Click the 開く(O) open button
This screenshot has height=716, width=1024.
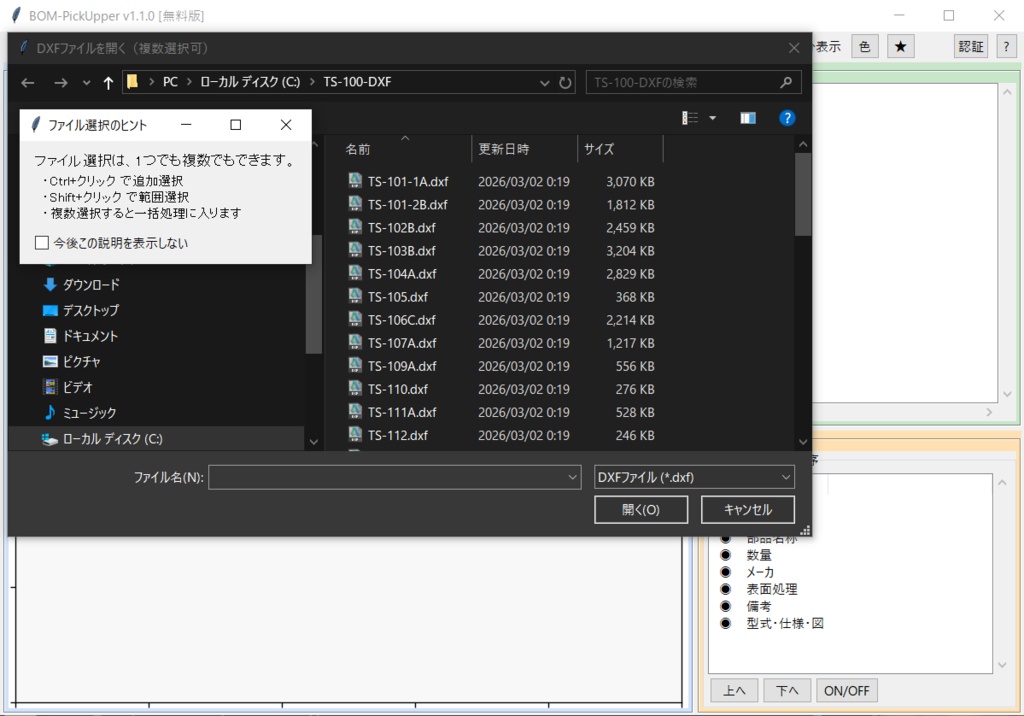(641, 510)
